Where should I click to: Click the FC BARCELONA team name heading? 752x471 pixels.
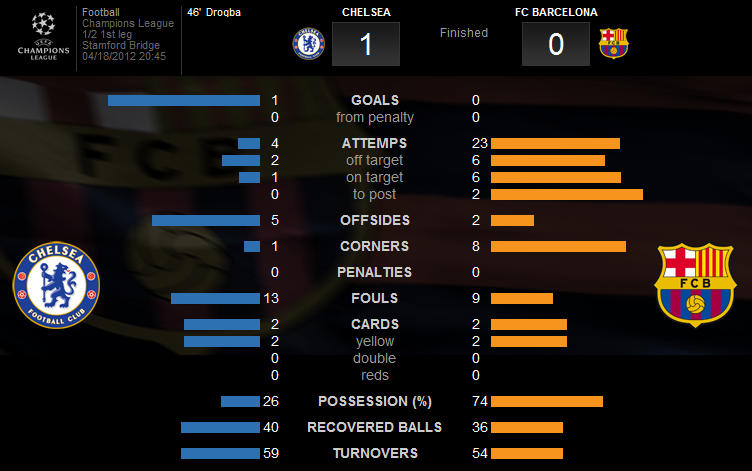556,12
